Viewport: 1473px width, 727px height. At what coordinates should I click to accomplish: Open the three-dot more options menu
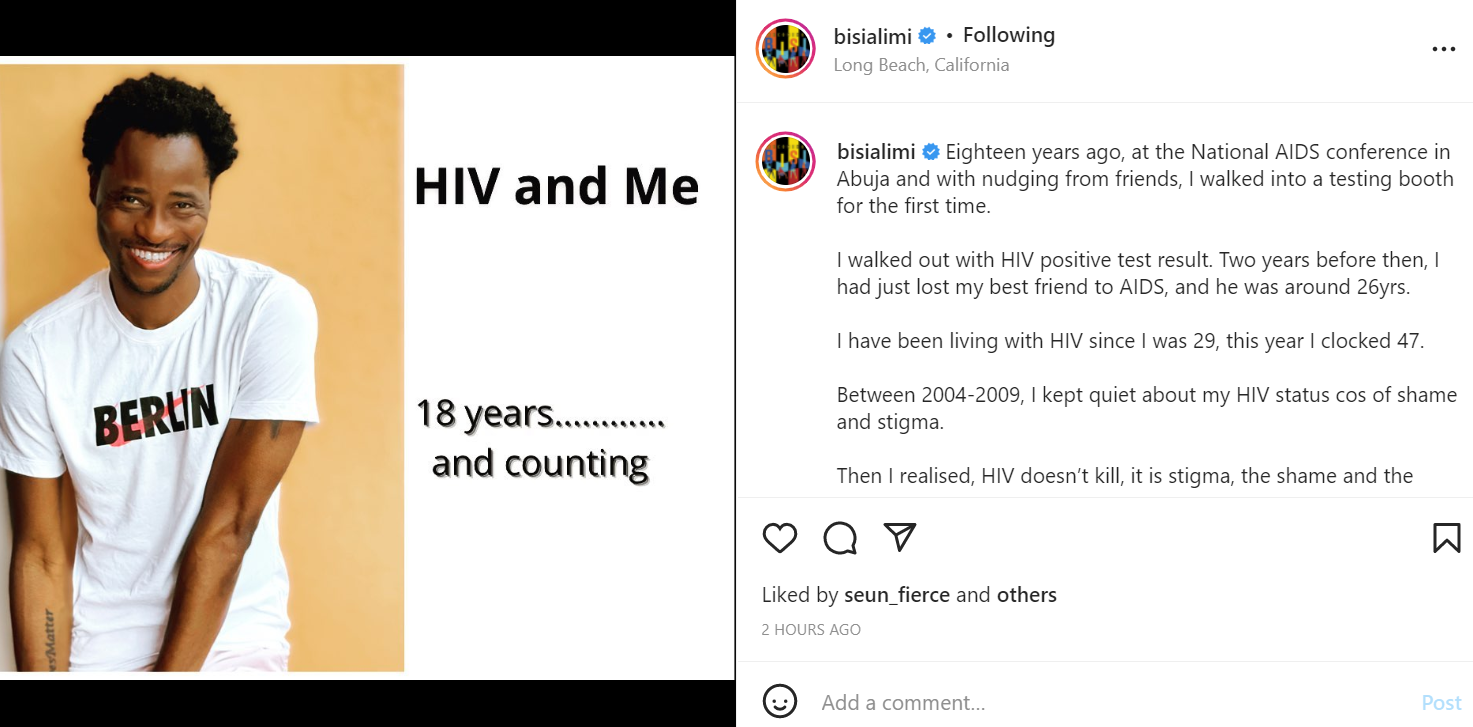point(1443,49)
